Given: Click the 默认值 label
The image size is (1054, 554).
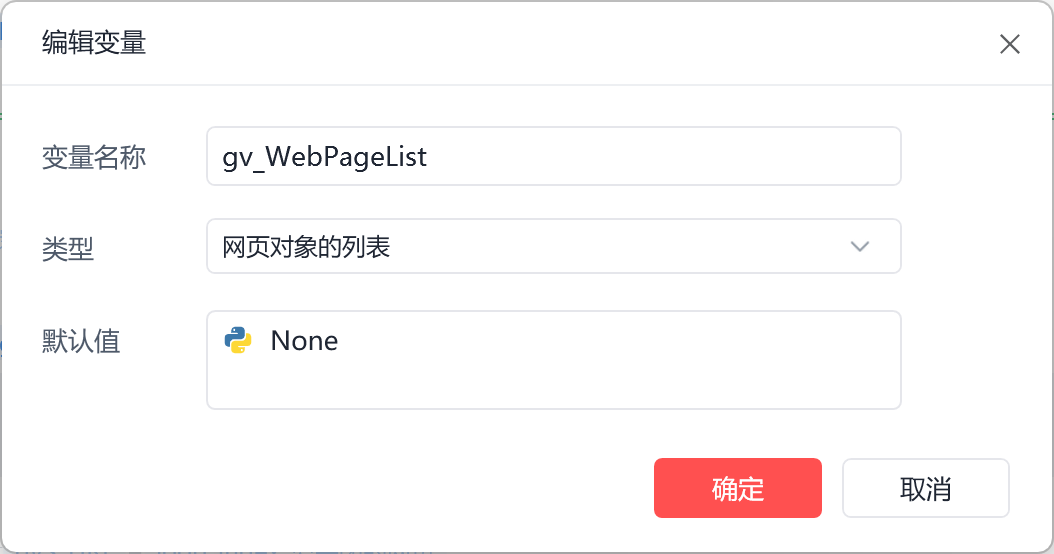Looking at the screenshot, I should [81, 341].
